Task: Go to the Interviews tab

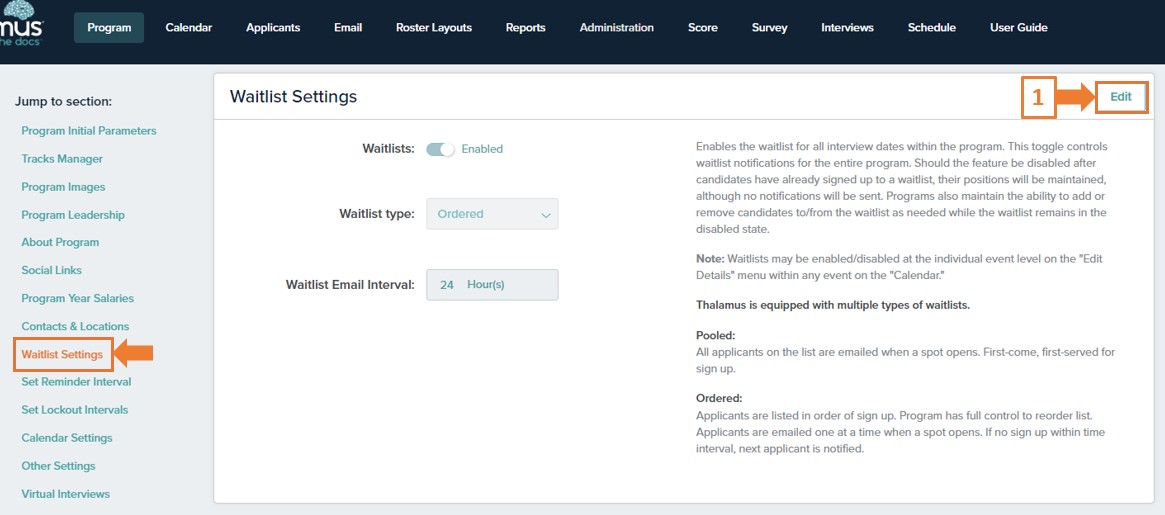Action: pyautogui.click(x=847, y=27)
